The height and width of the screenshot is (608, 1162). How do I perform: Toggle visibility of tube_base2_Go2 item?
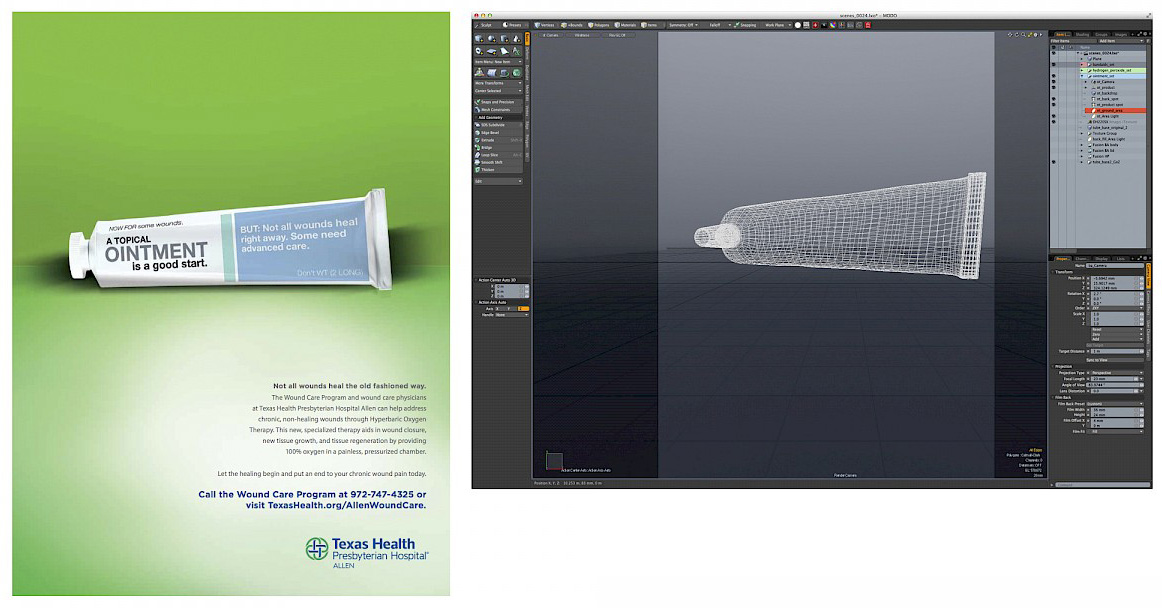1054,162
